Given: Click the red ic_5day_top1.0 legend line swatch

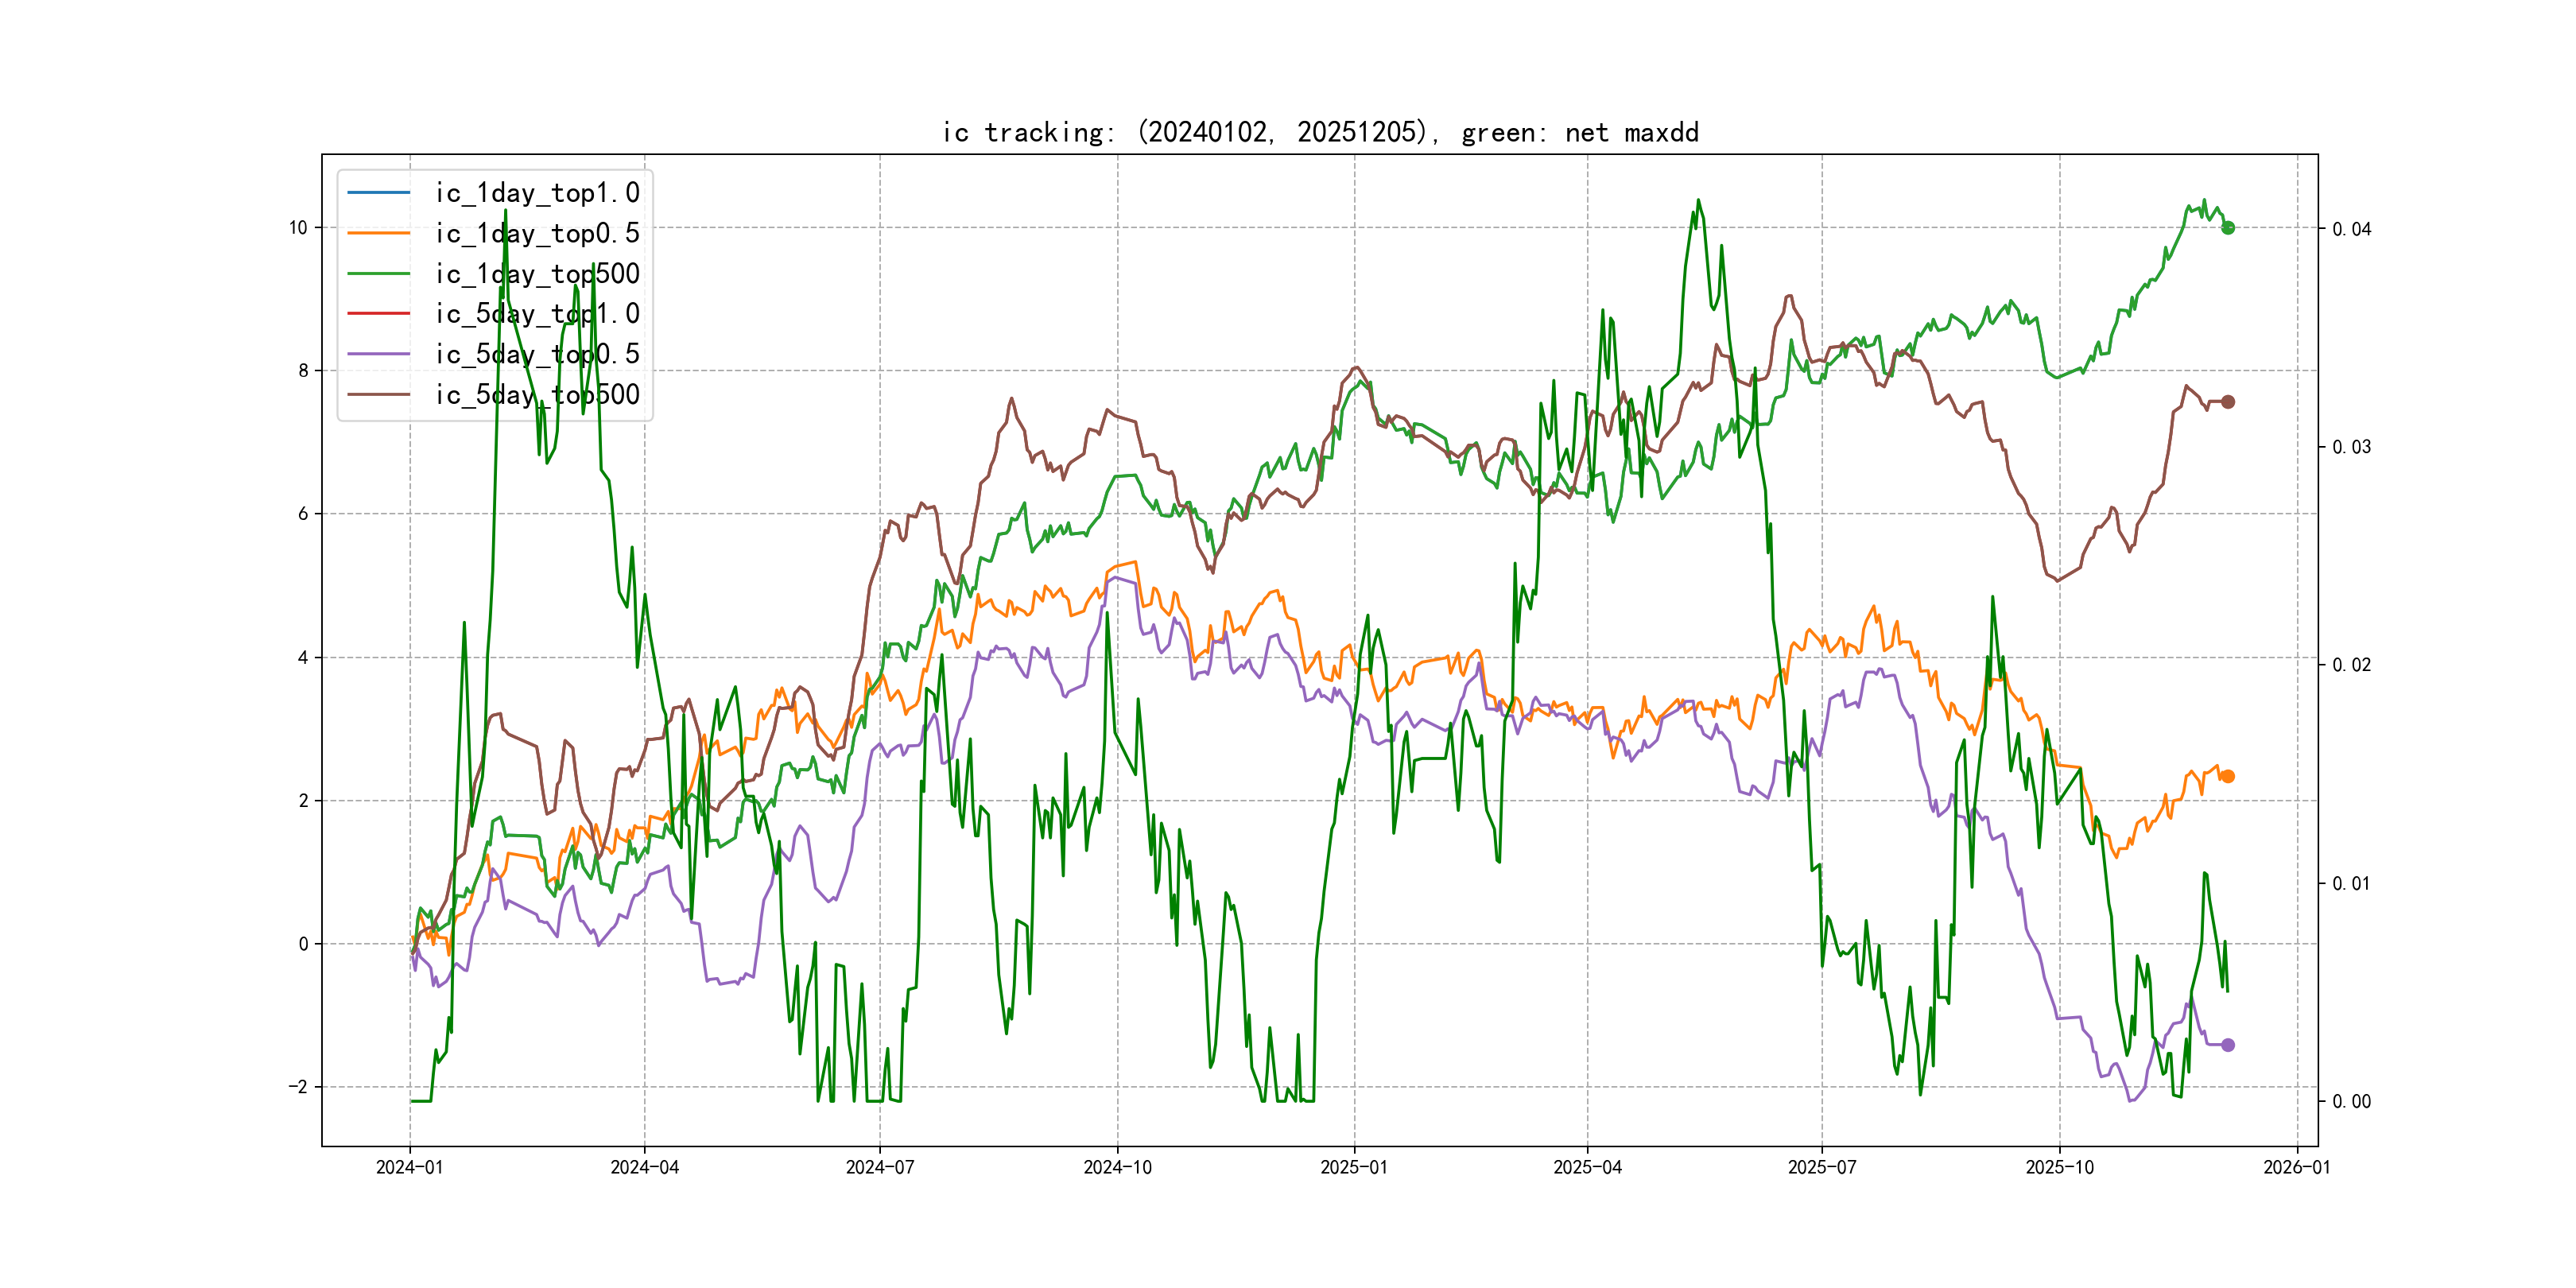Looking at the screenshot, I should coord(378,314).
